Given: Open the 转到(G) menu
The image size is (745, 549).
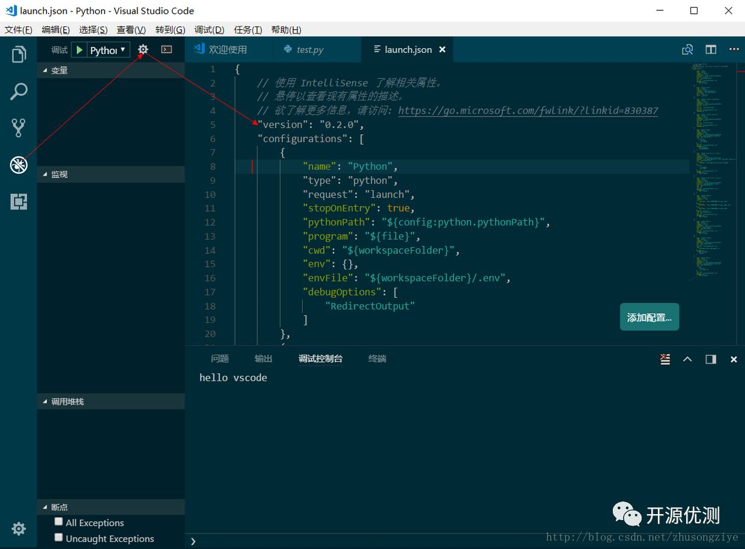Looking at the screenshot, I should pyautogui.click(x=170, y=30).
